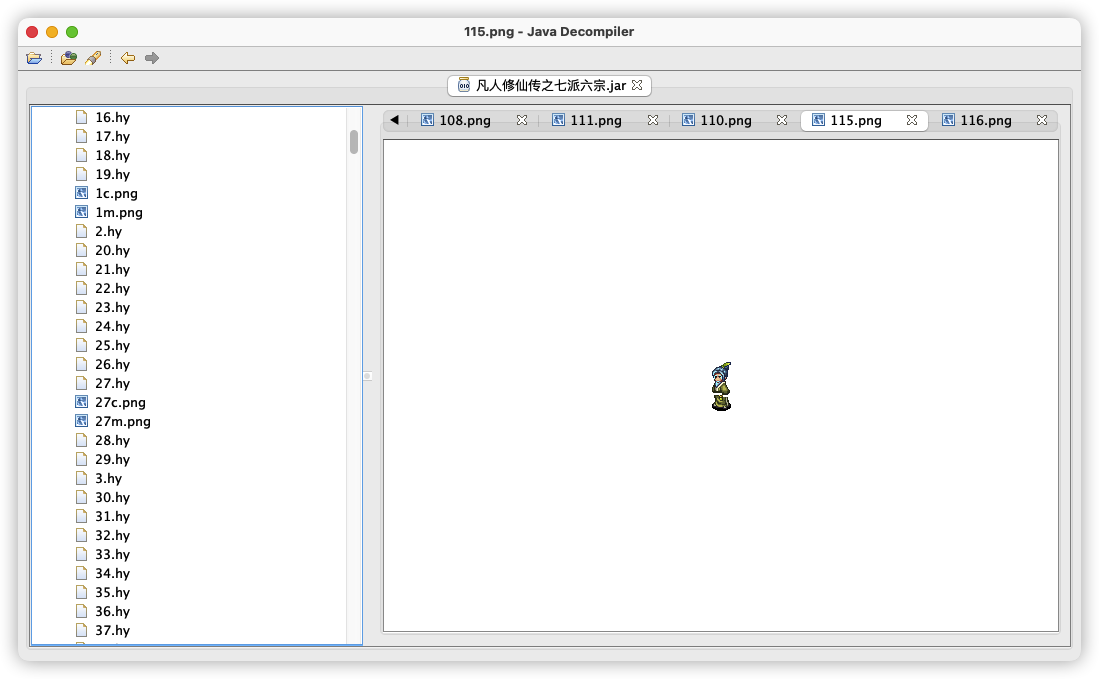
Task: Go forward with the right arrow
Action: click(x=151, y=58)
